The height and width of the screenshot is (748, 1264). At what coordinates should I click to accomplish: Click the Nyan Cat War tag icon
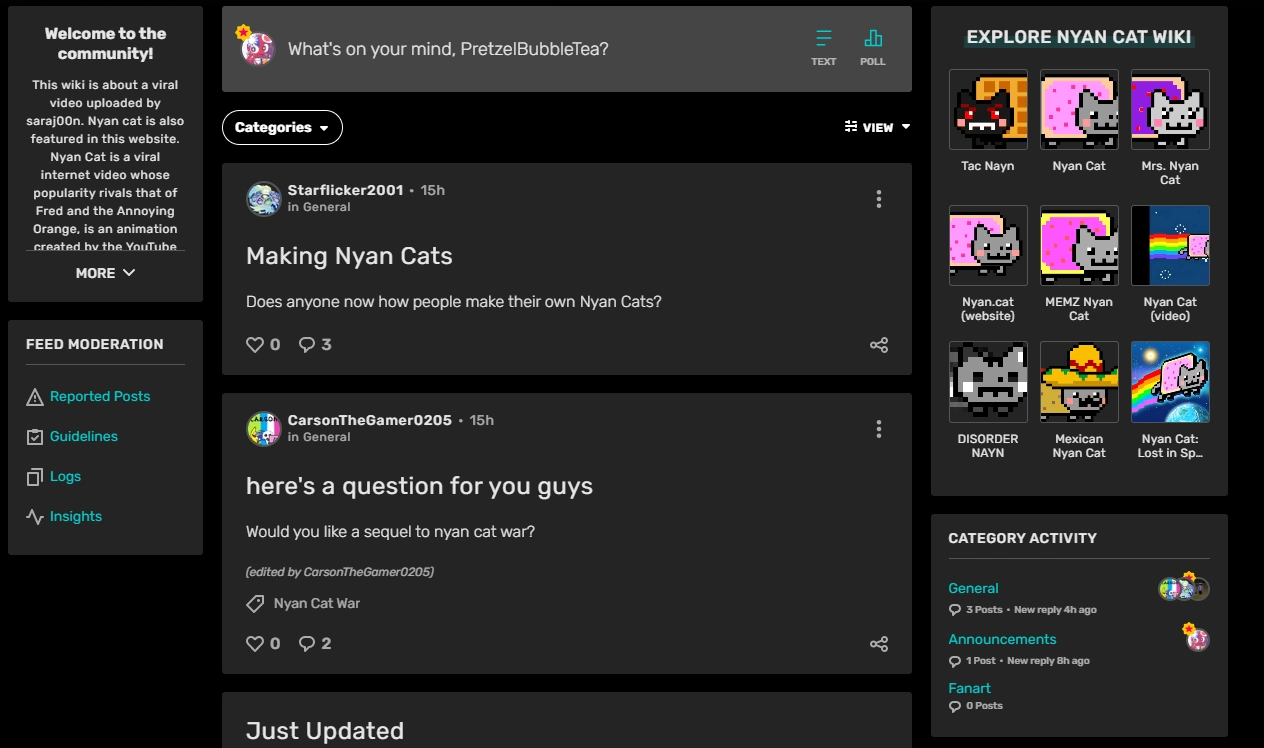pos(256,604)
